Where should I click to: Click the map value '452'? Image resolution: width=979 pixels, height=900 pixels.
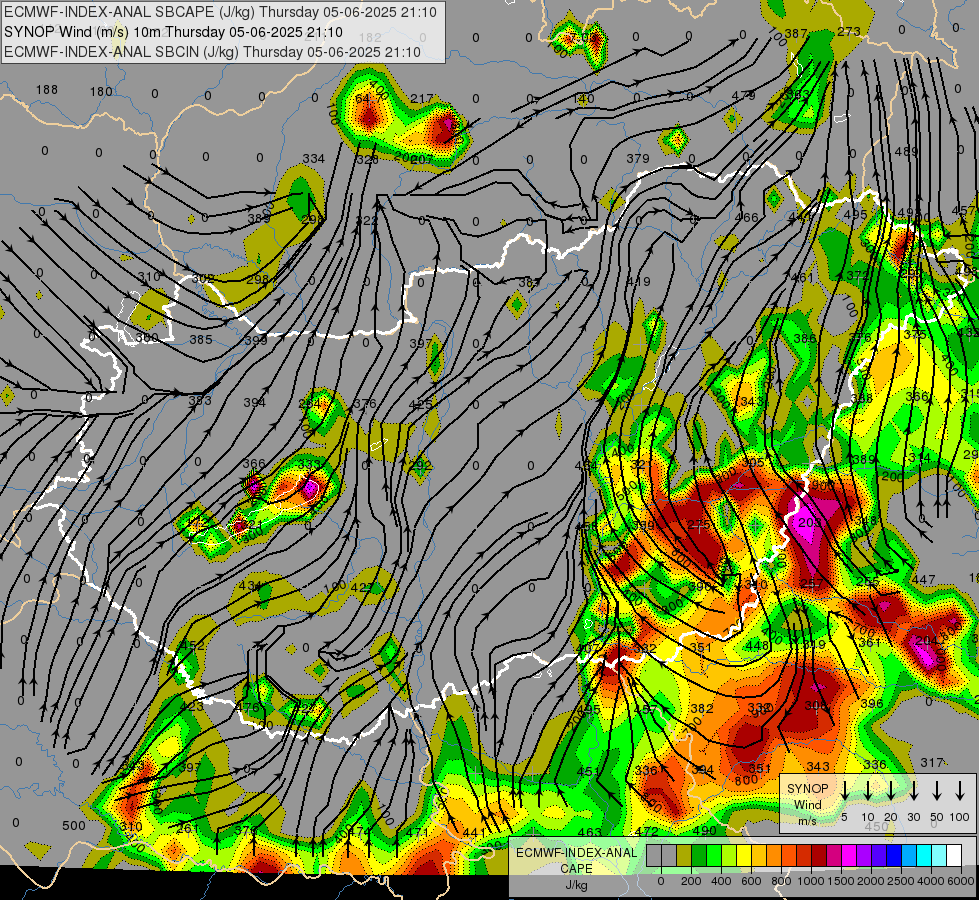pos(192,645)
